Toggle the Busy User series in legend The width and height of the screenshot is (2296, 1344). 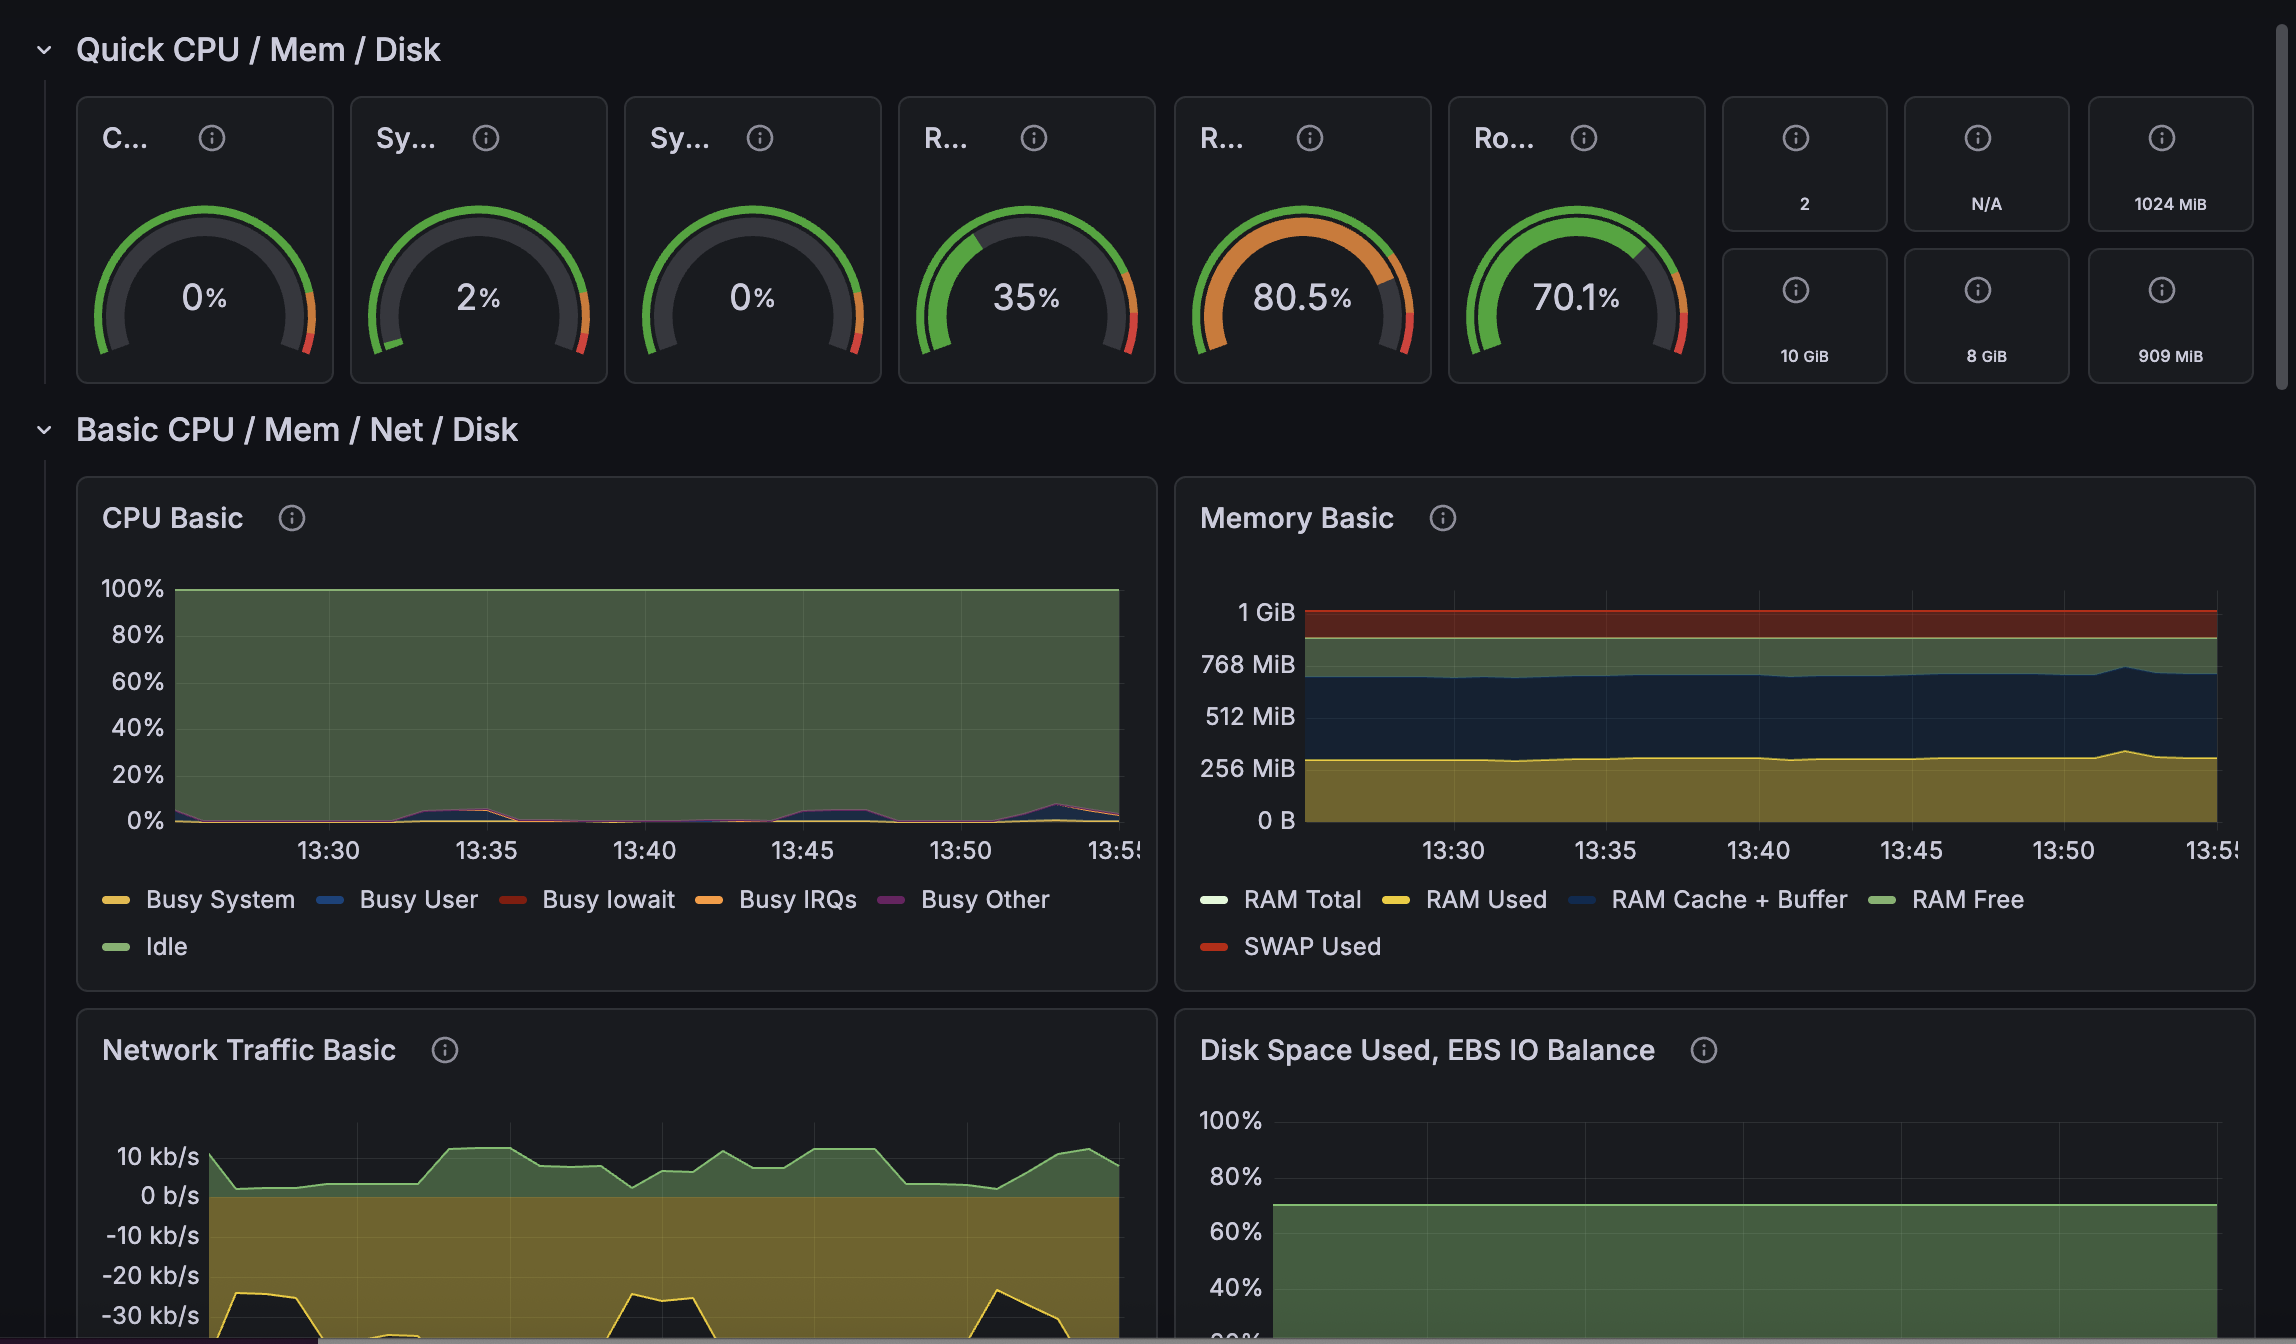click(419, 900)
